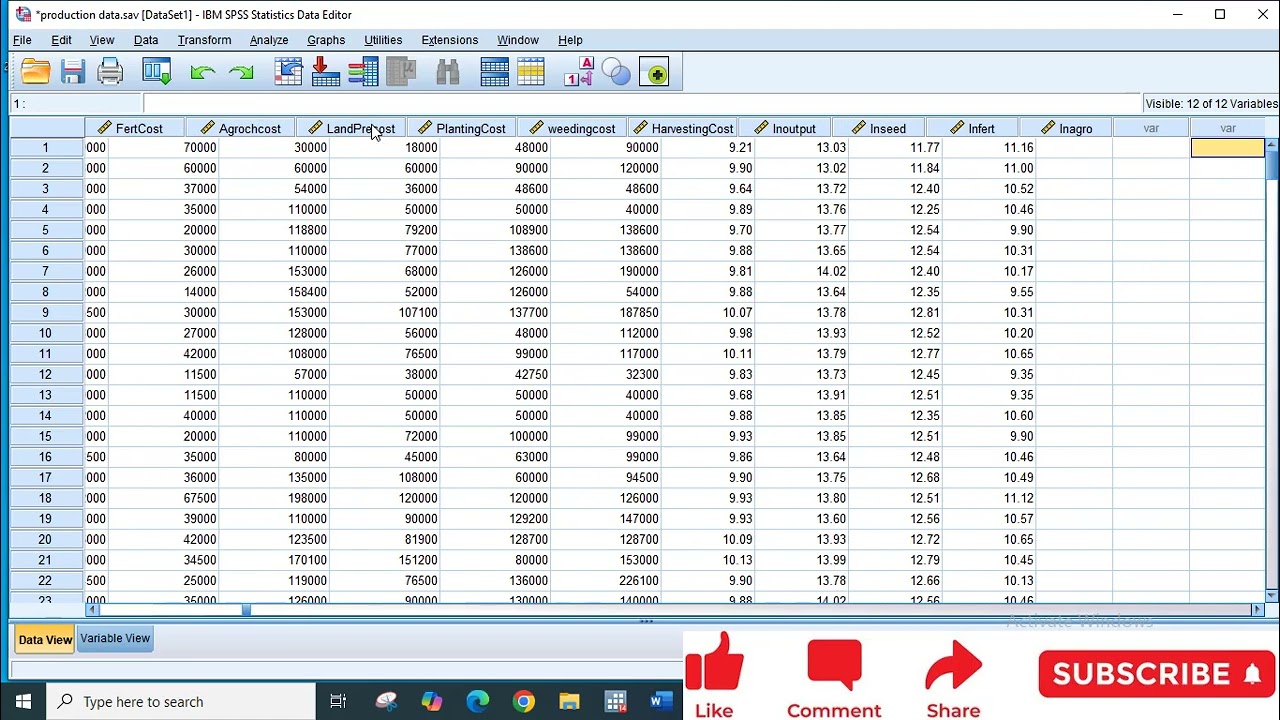Click the Windows taskbar search box
1280x720 pixels.
click(x=181, y=701)
